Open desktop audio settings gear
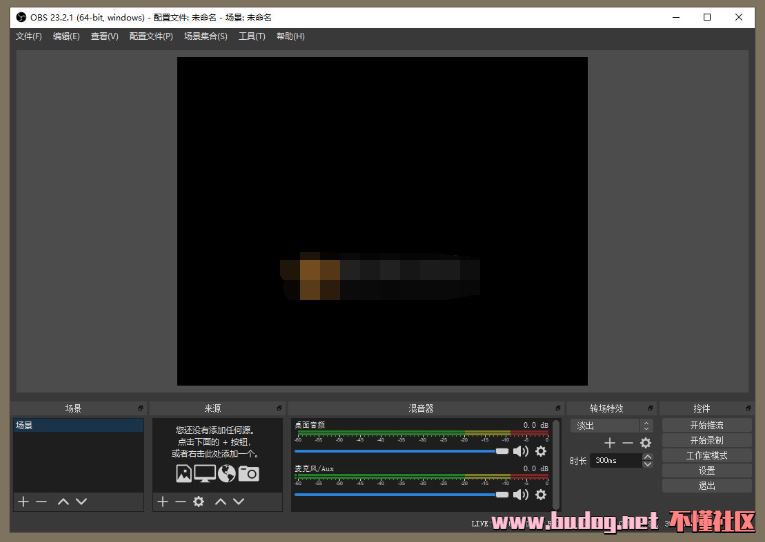This screenshot has width=765, height=542. click(x=541, y=451)
